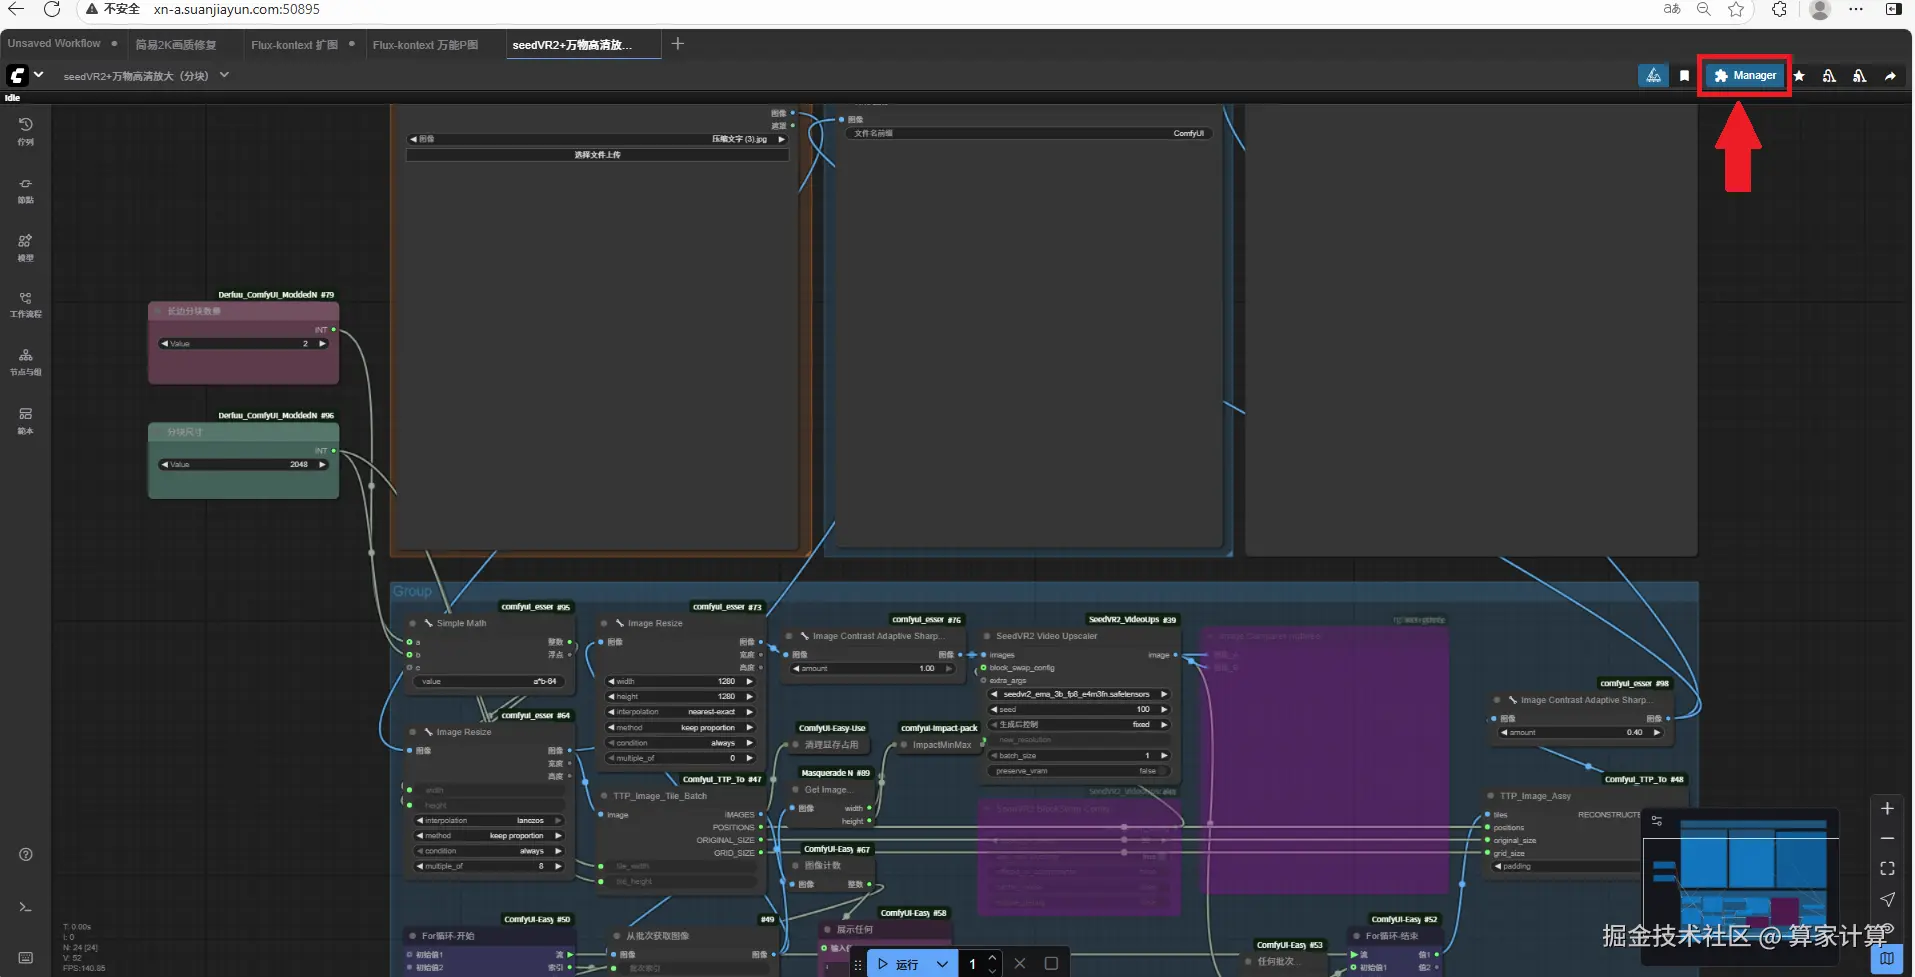Toggle the bottom console terminal panel
1915x977 pixels.
(x=26, y=907)
